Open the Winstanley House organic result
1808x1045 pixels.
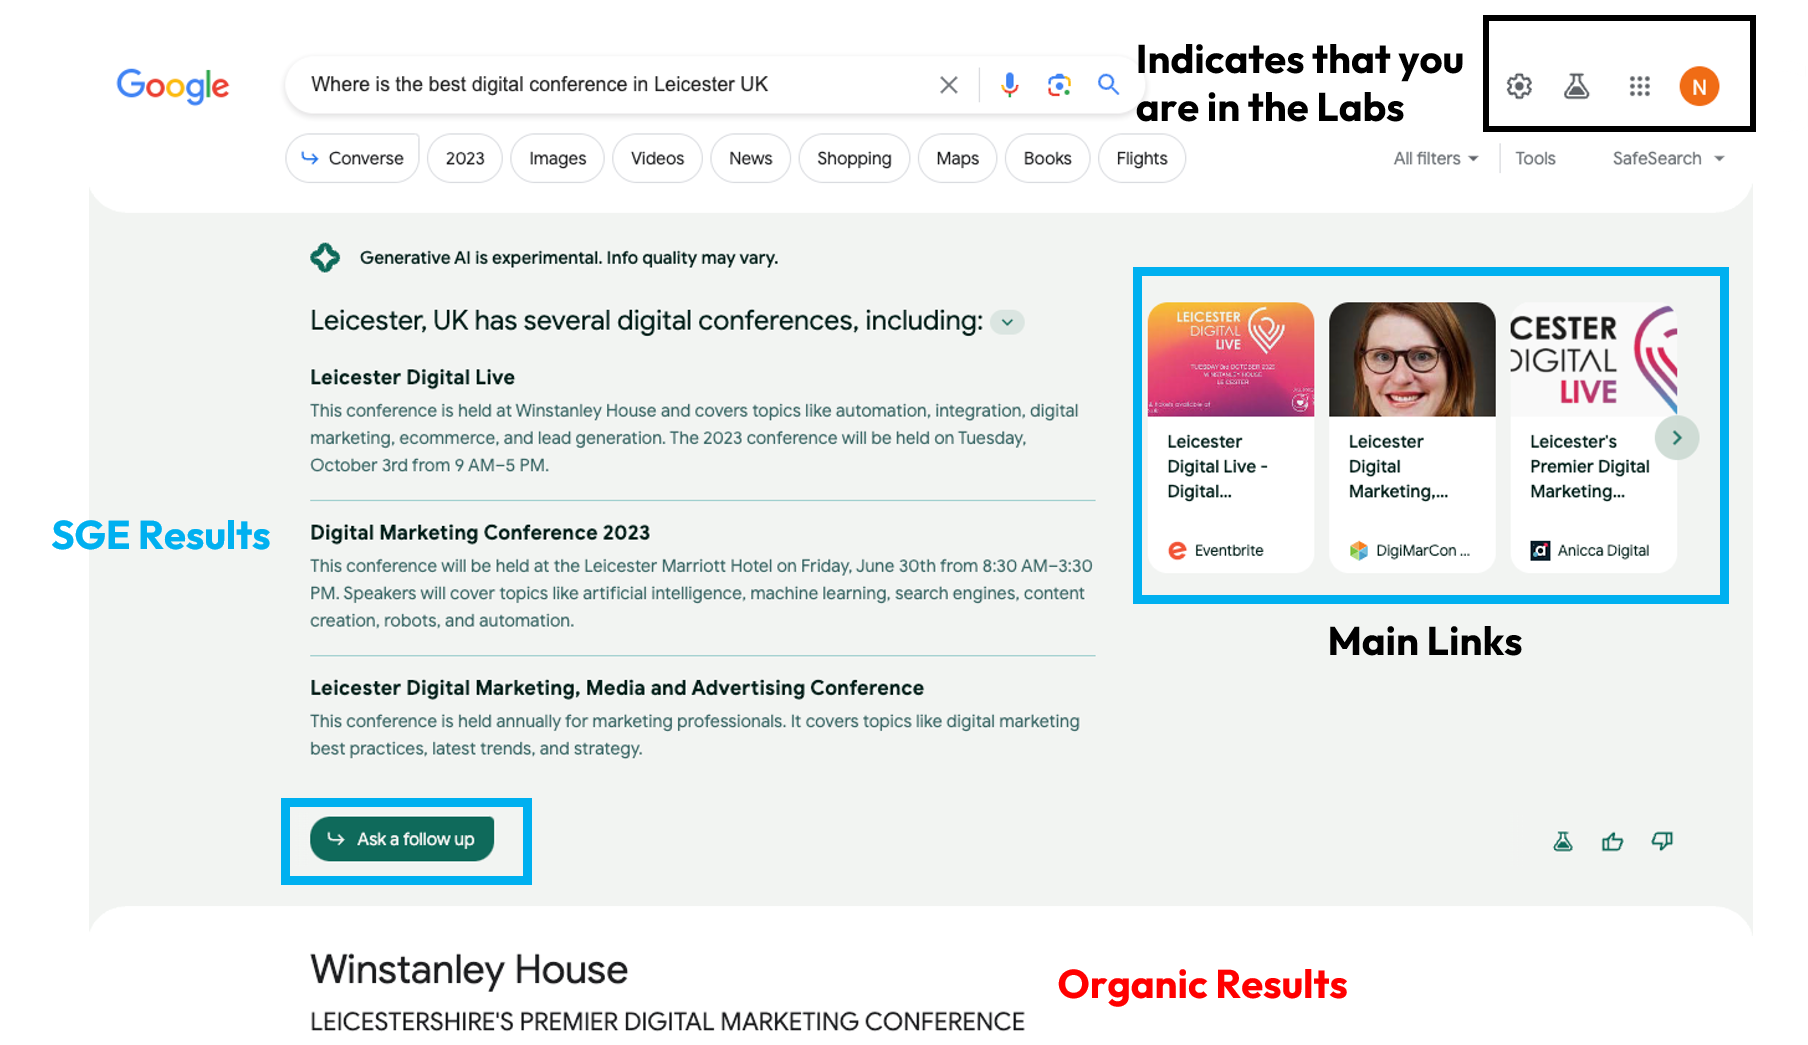coord(469,970)
